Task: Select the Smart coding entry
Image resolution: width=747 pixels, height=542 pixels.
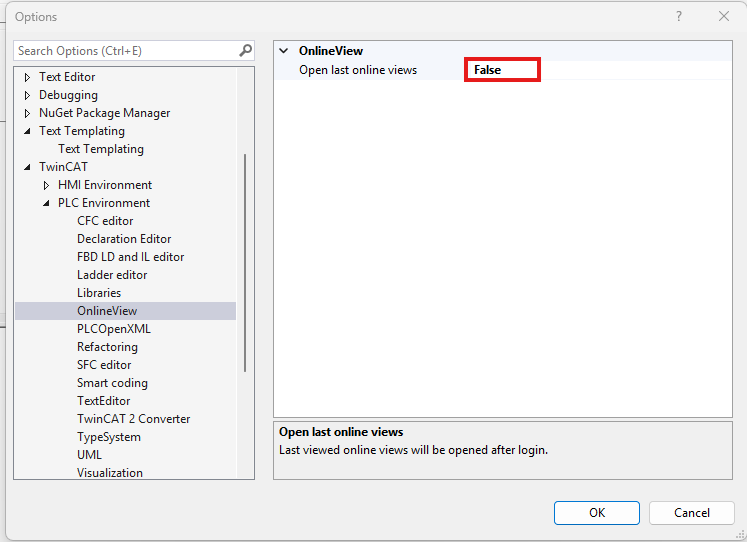Action: [112, 383]
